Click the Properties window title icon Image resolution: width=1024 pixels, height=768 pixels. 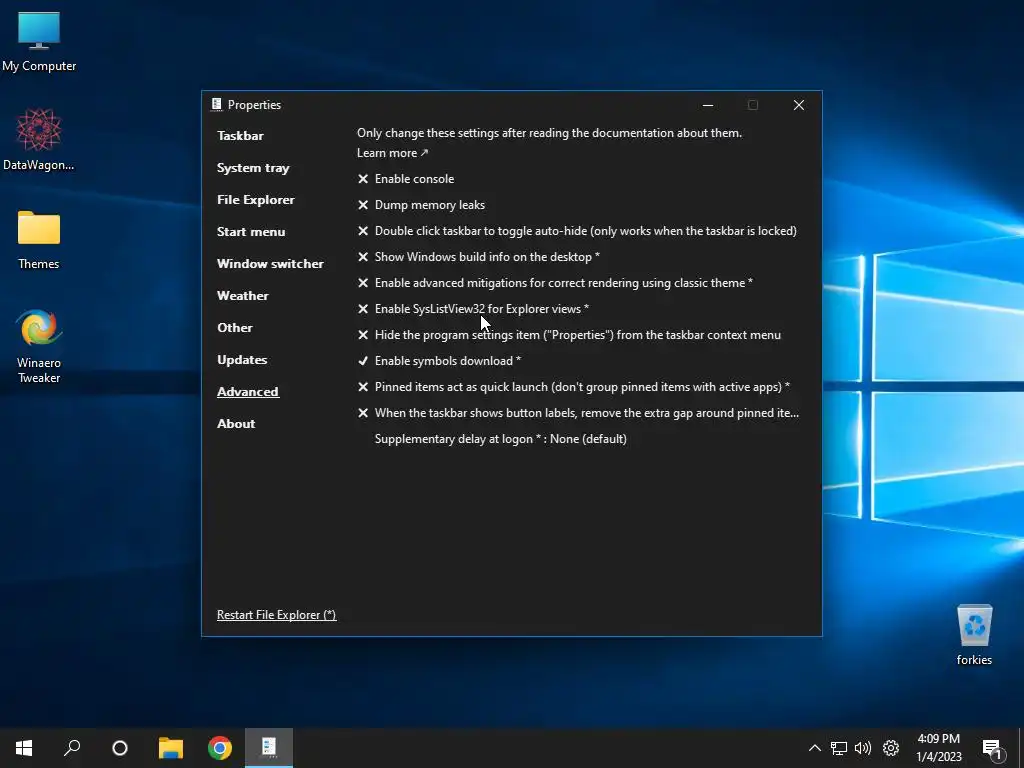[x=216, y=104]
